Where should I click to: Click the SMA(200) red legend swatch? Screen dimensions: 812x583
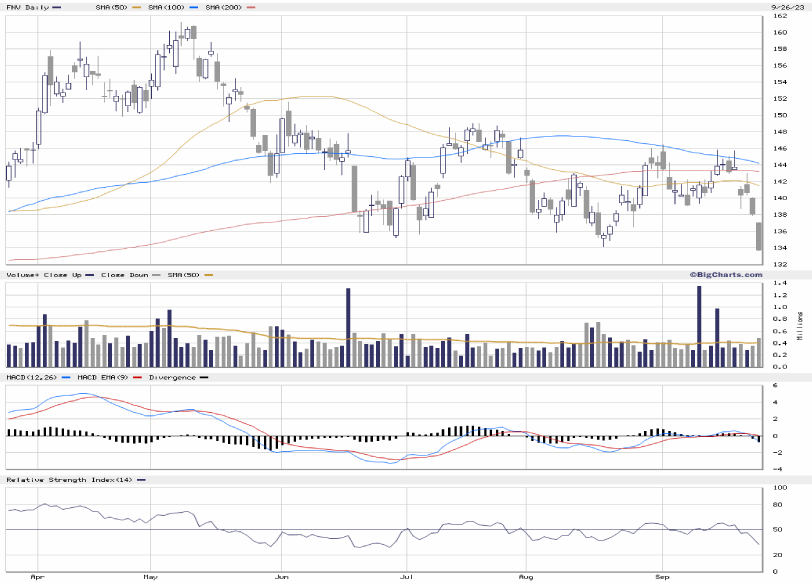[x=251, y=7]
